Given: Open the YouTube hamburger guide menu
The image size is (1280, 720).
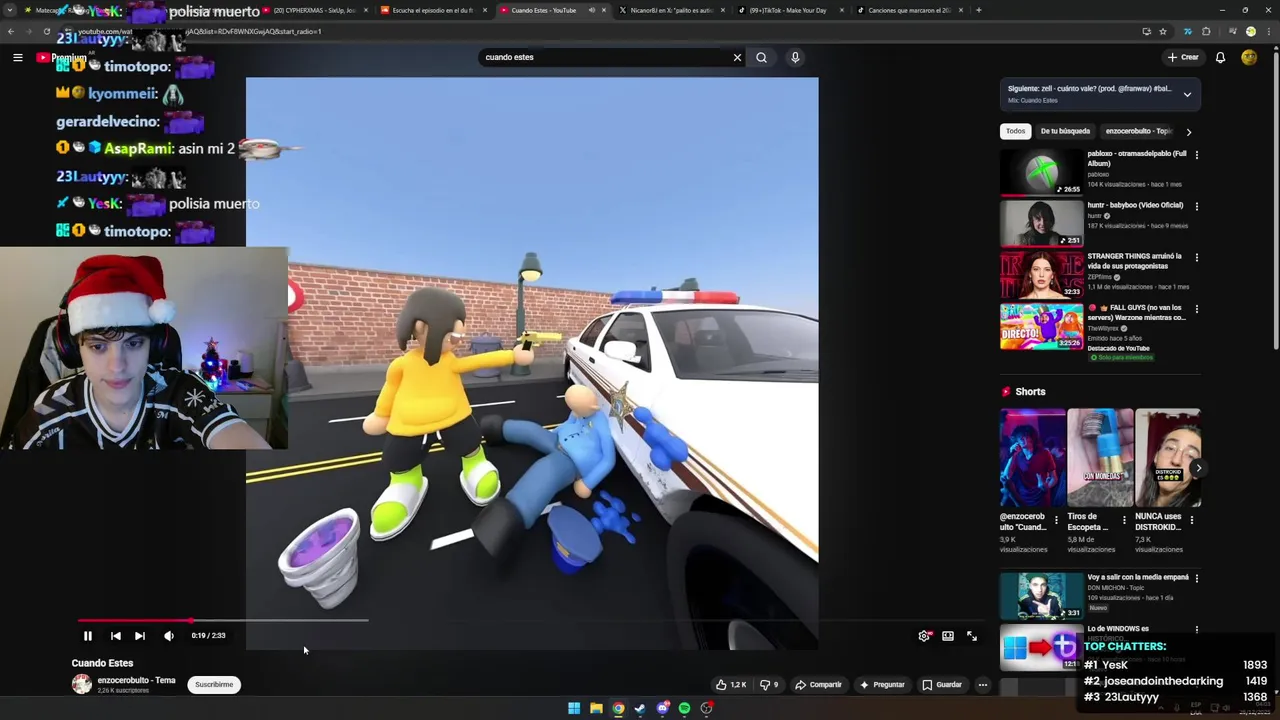Looking at the screenshot, I should [x=17, y=58].
